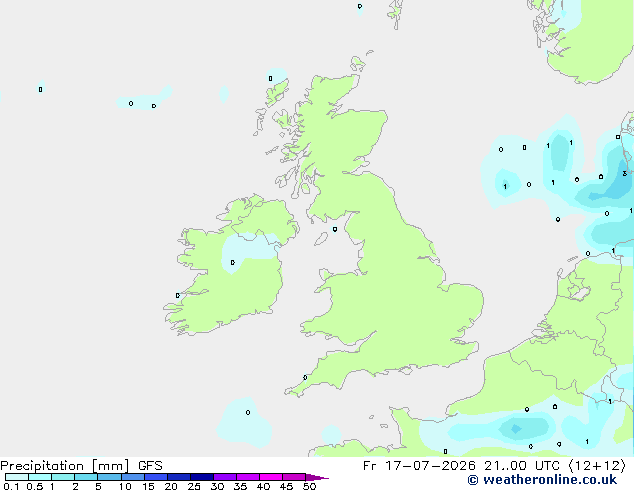Click the 0 value near Isle of Man
Image resolution: width=634 pixels, height=490 pixels.
(x=335, y=229)
